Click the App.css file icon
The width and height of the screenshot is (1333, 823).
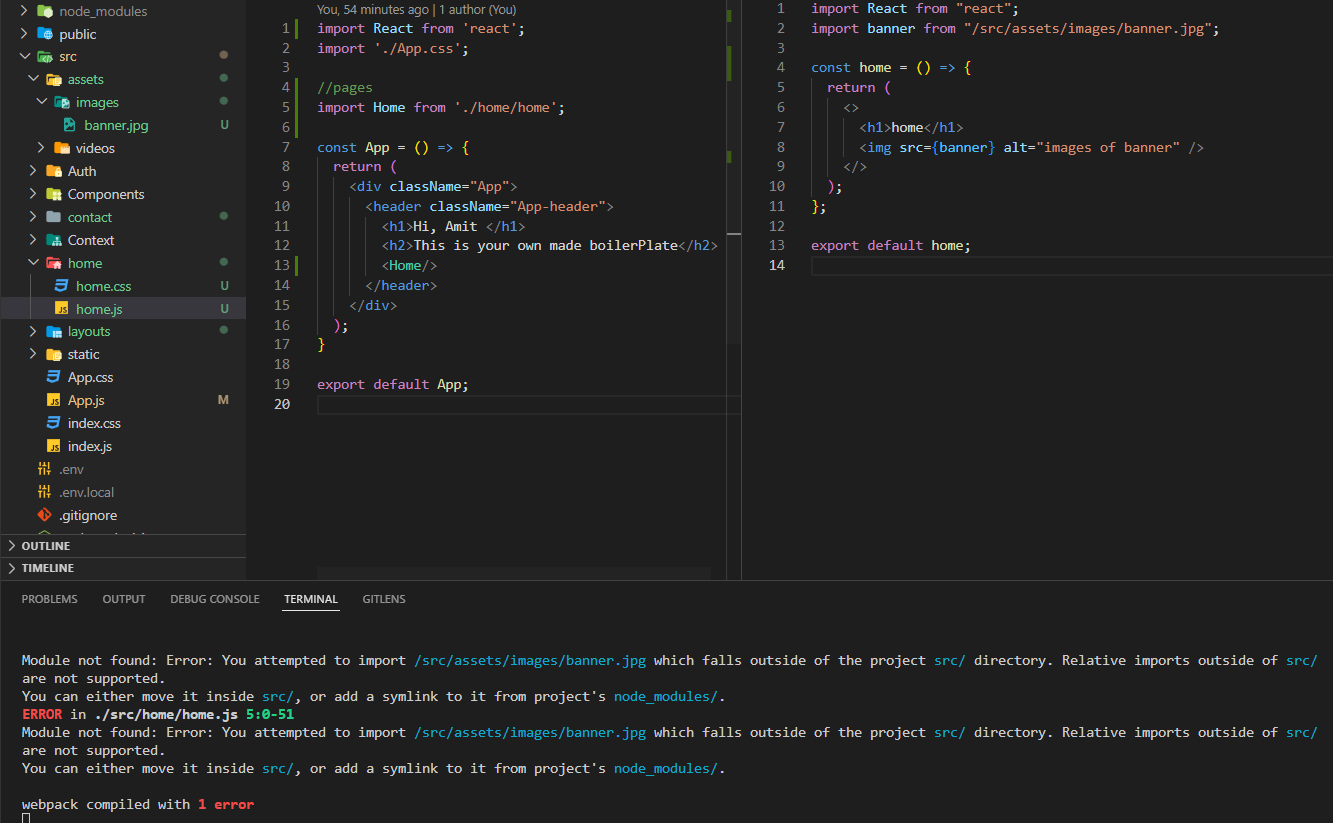(53, 378)
